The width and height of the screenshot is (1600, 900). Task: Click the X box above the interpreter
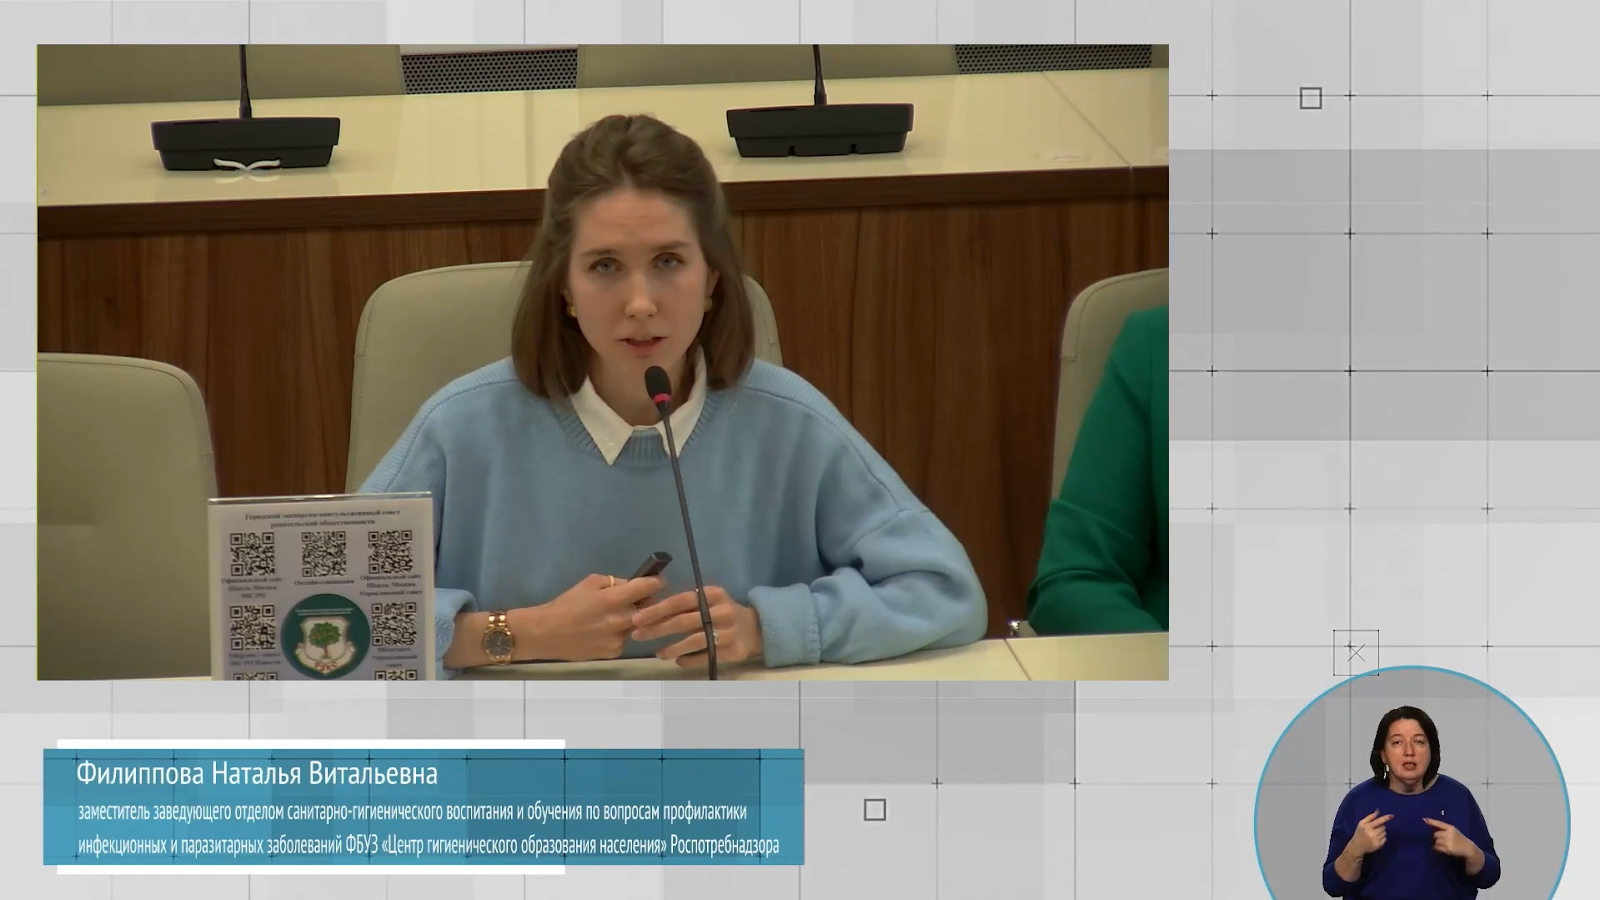1355,653
